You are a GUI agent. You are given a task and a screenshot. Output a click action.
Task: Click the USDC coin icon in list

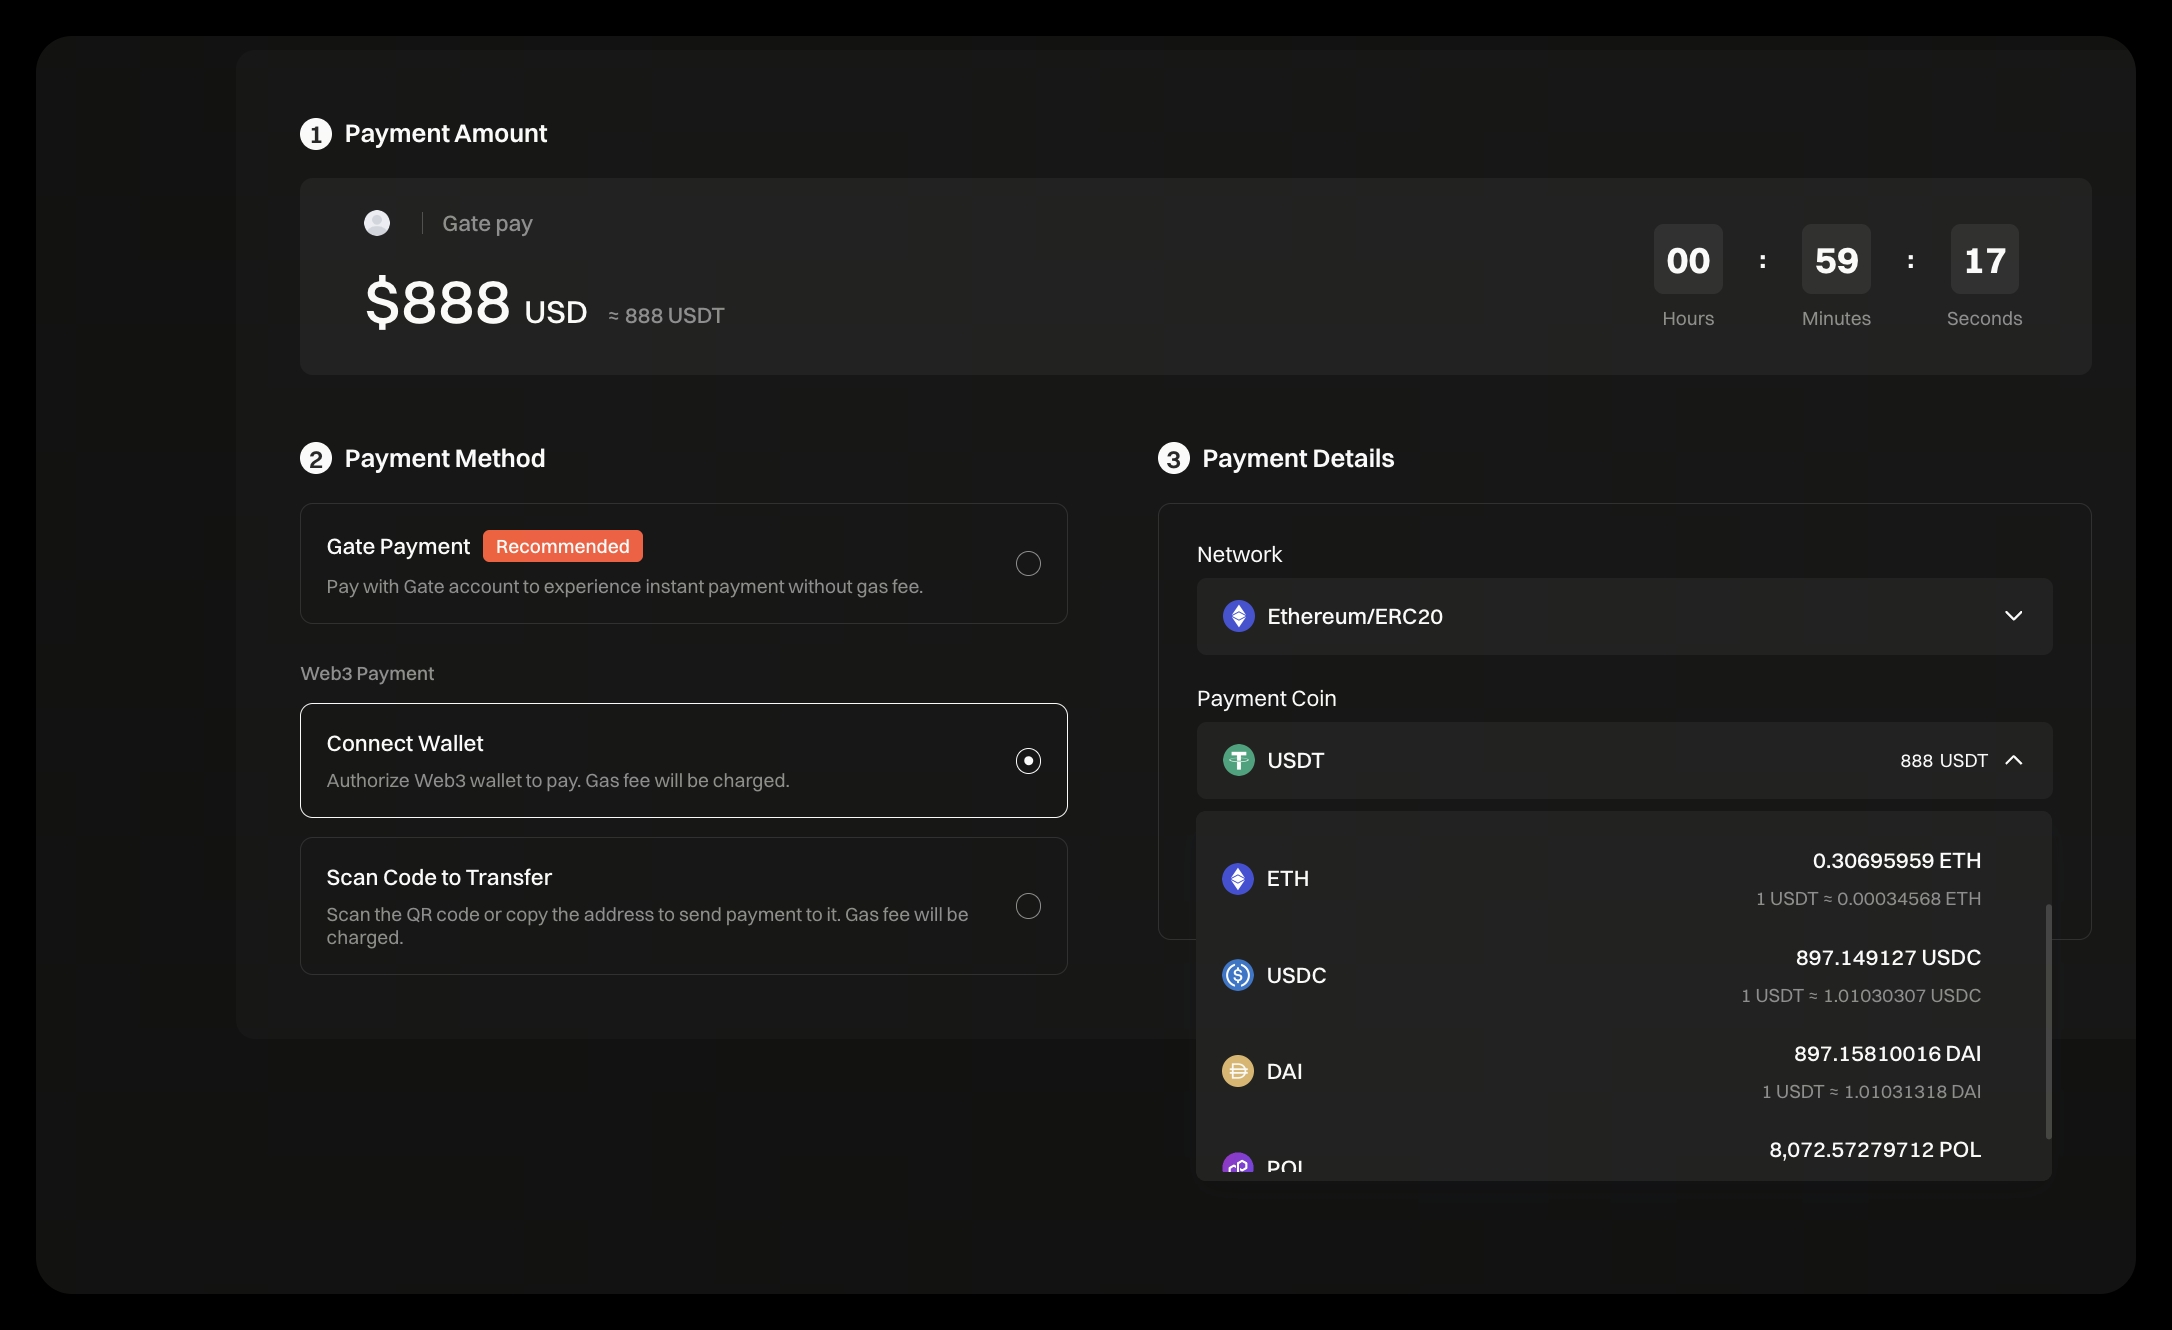1237,975
